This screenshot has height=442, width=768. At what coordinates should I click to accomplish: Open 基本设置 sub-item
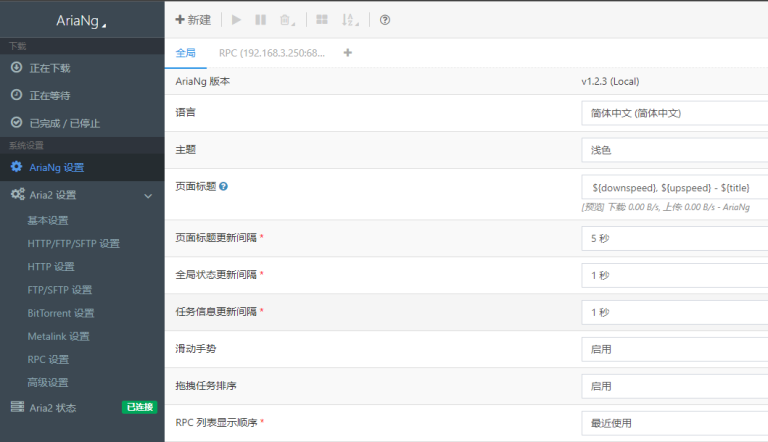click(x=48, y=221)
